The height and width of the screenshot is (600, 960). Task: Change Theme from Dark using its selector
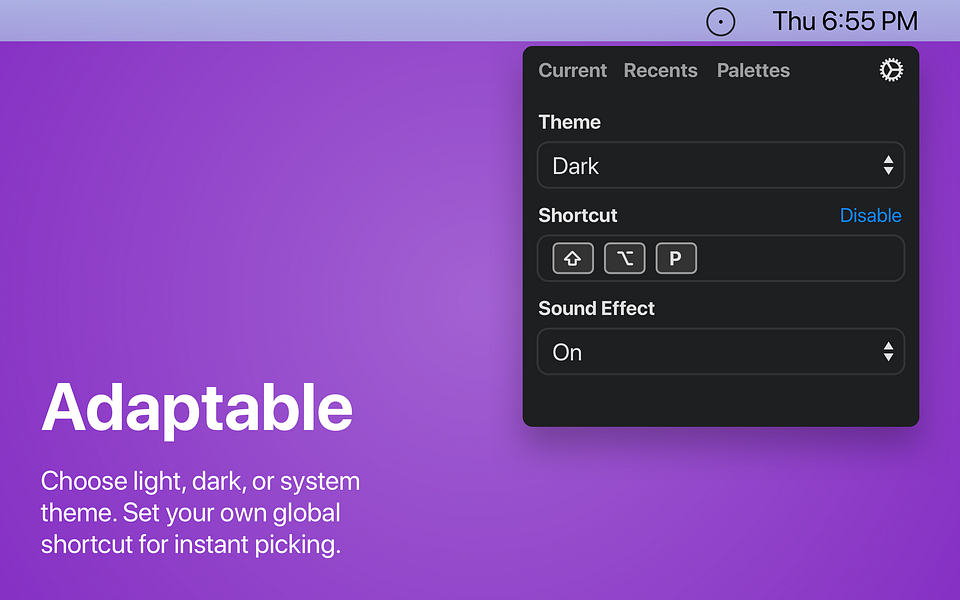tap(720, 165)
